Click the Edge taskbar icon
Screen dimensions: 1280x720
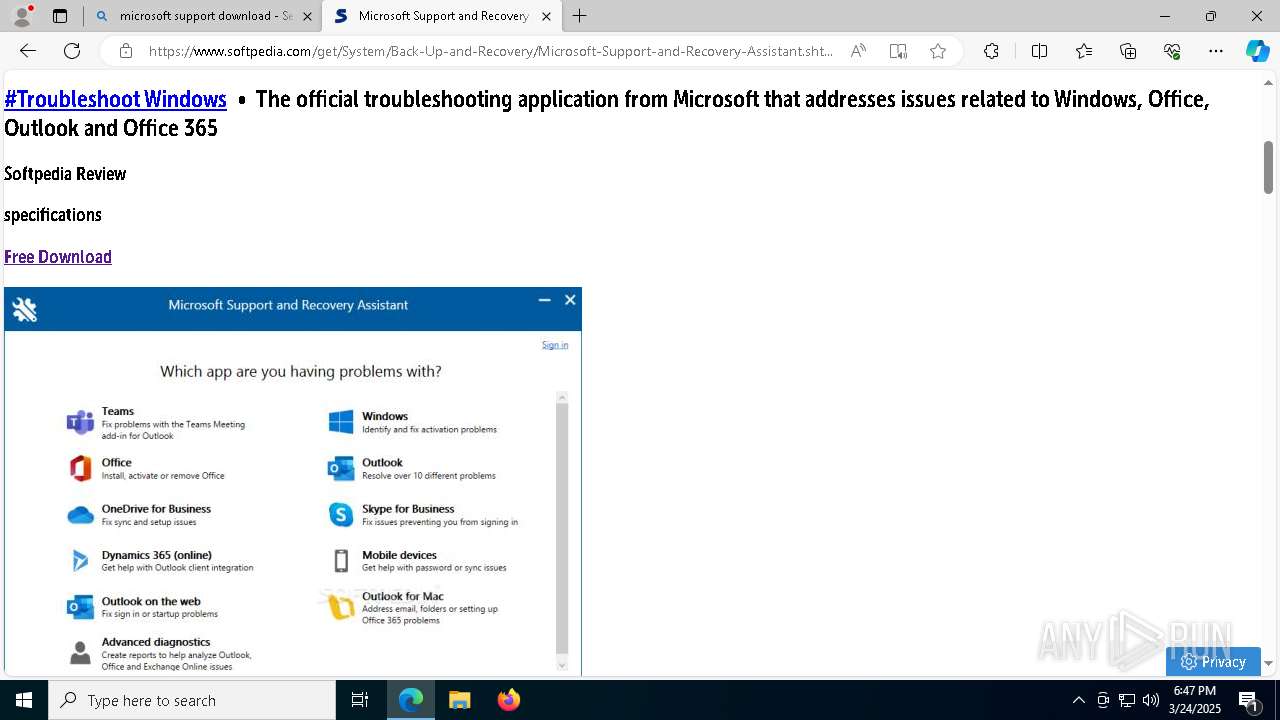(x=411, y=700)
